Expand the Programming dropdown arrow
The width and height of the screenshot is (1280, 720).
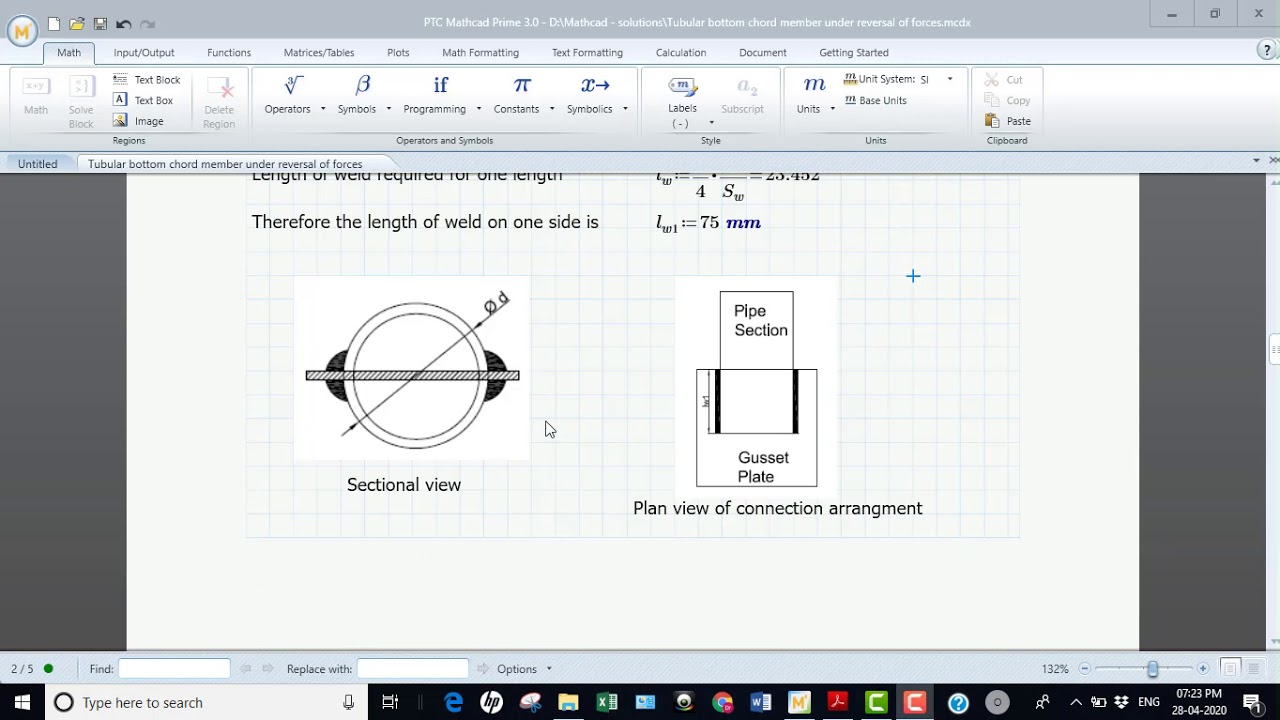478,109
